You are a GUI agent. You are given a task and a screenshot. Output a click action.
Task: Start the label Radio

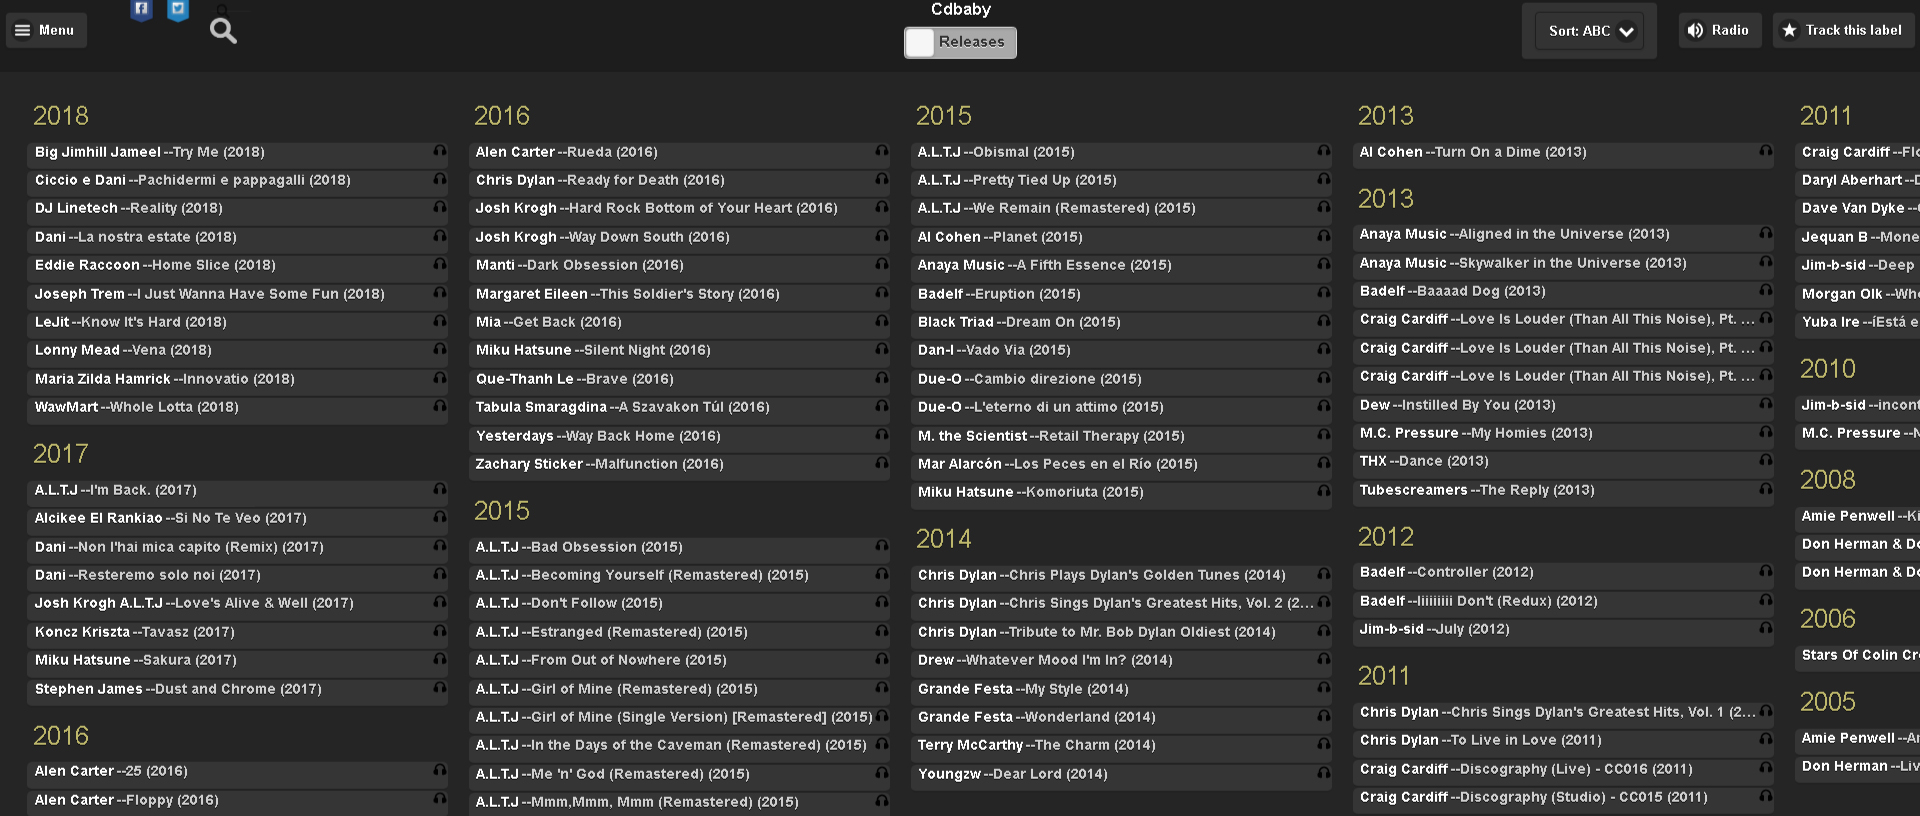pyautogui.click(x=1719, y=30)
